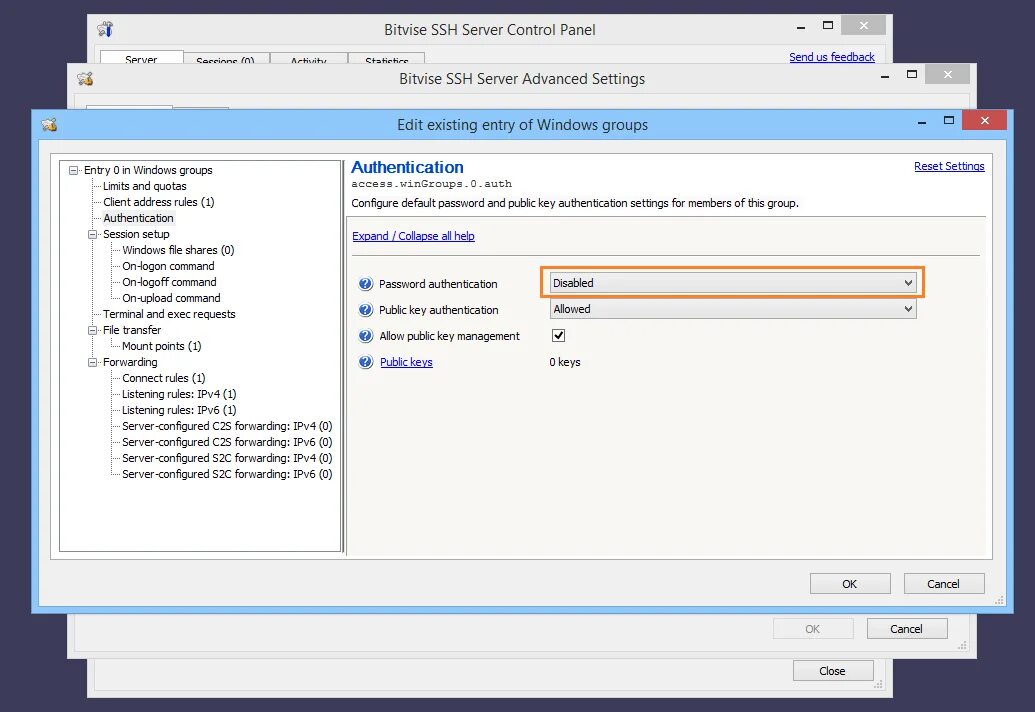
Task: Select Client address rules (1)
Action: pyautogui.click(x=158, y=202)
